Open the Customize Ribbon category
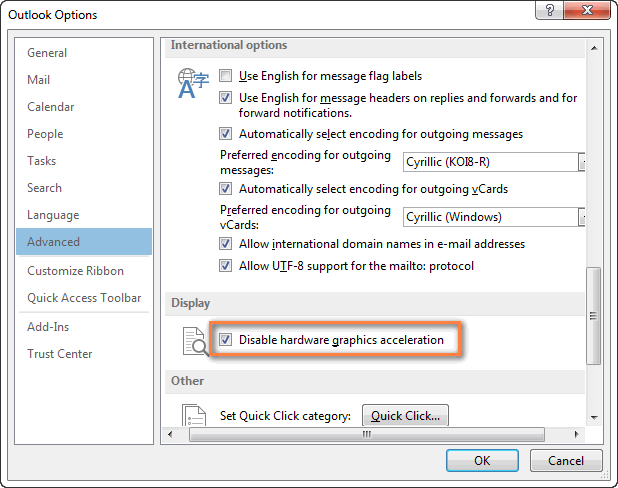Viewport: 618px width, 488px height. (84, 271)
